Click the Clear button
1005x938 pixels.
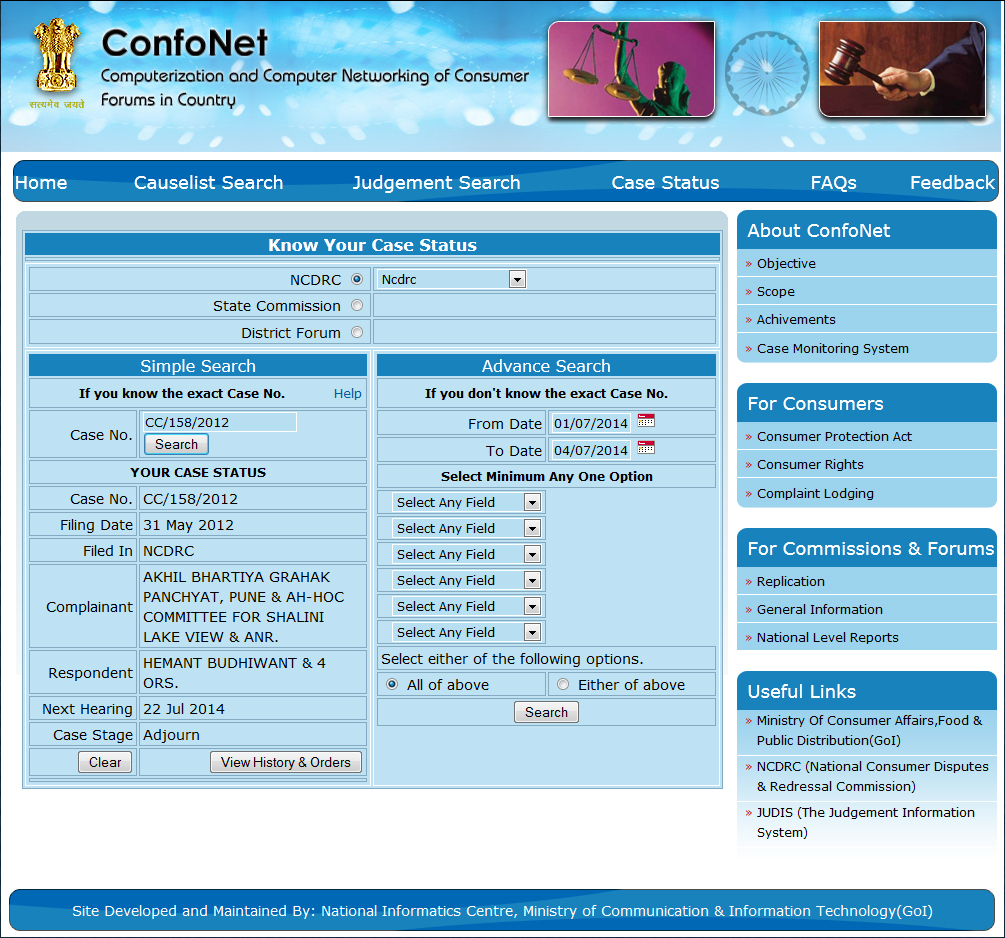(105, 762)
